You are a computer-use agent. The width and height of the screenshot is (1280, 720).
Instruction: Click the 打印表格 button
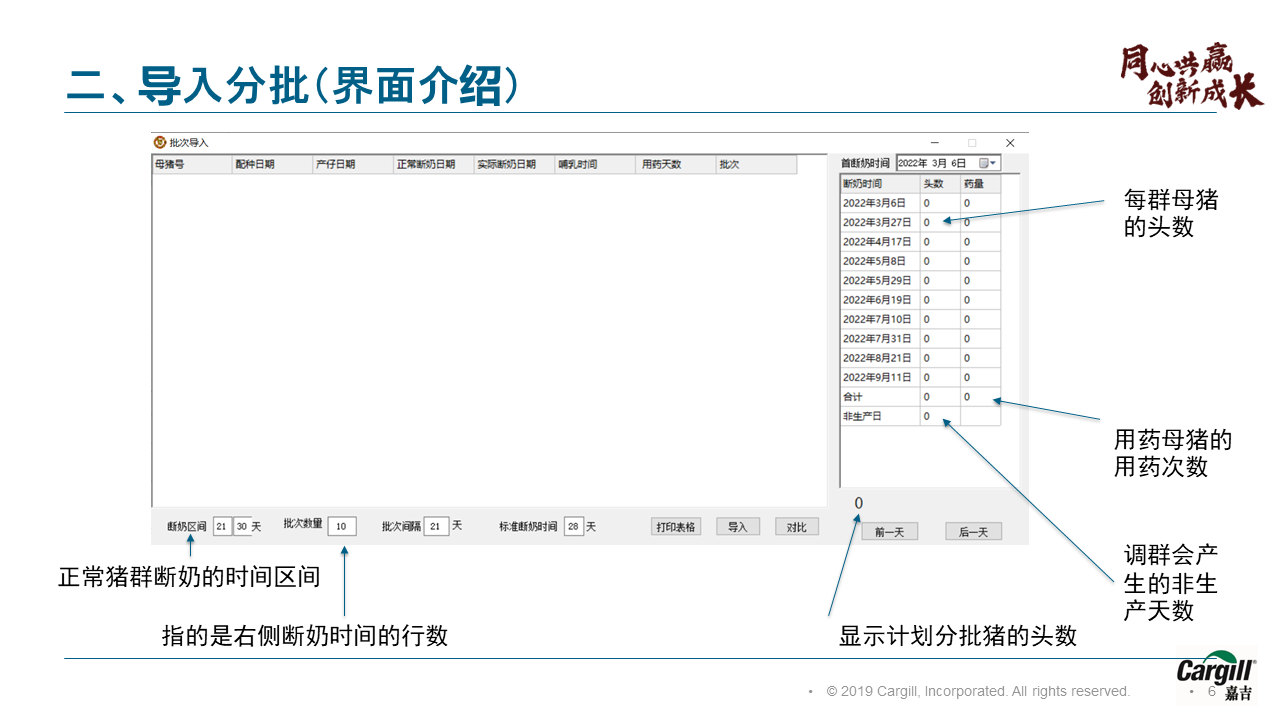pos(676,527)
